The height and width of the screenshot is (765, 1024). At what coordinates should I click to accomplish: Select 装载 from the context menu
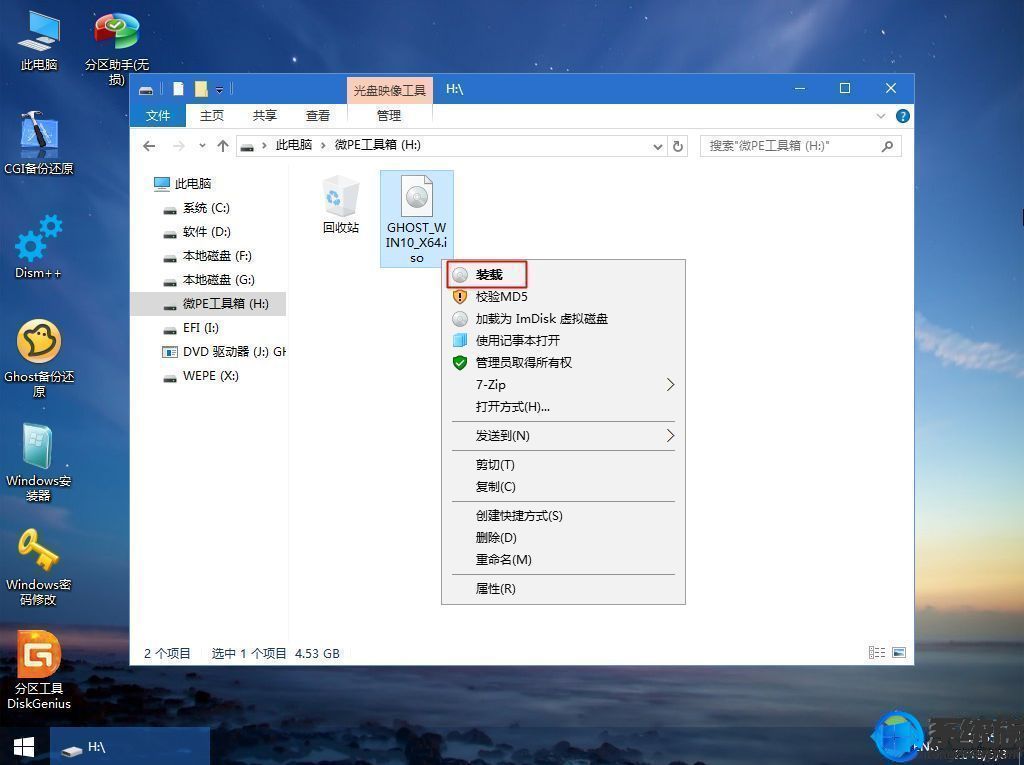489,274
